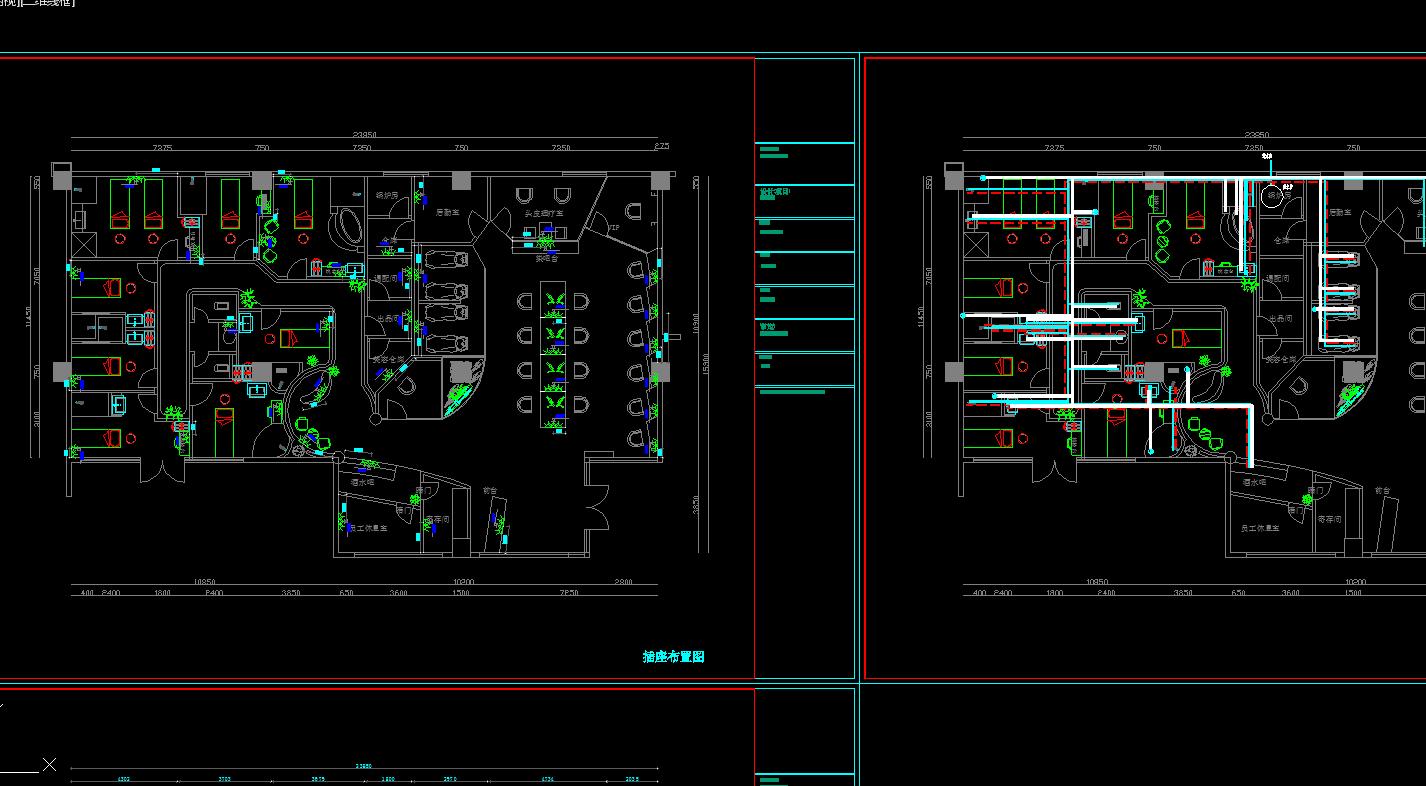
Task: Select 员工休息室 label in socket layout plan
Action: [x=367, y=528]
